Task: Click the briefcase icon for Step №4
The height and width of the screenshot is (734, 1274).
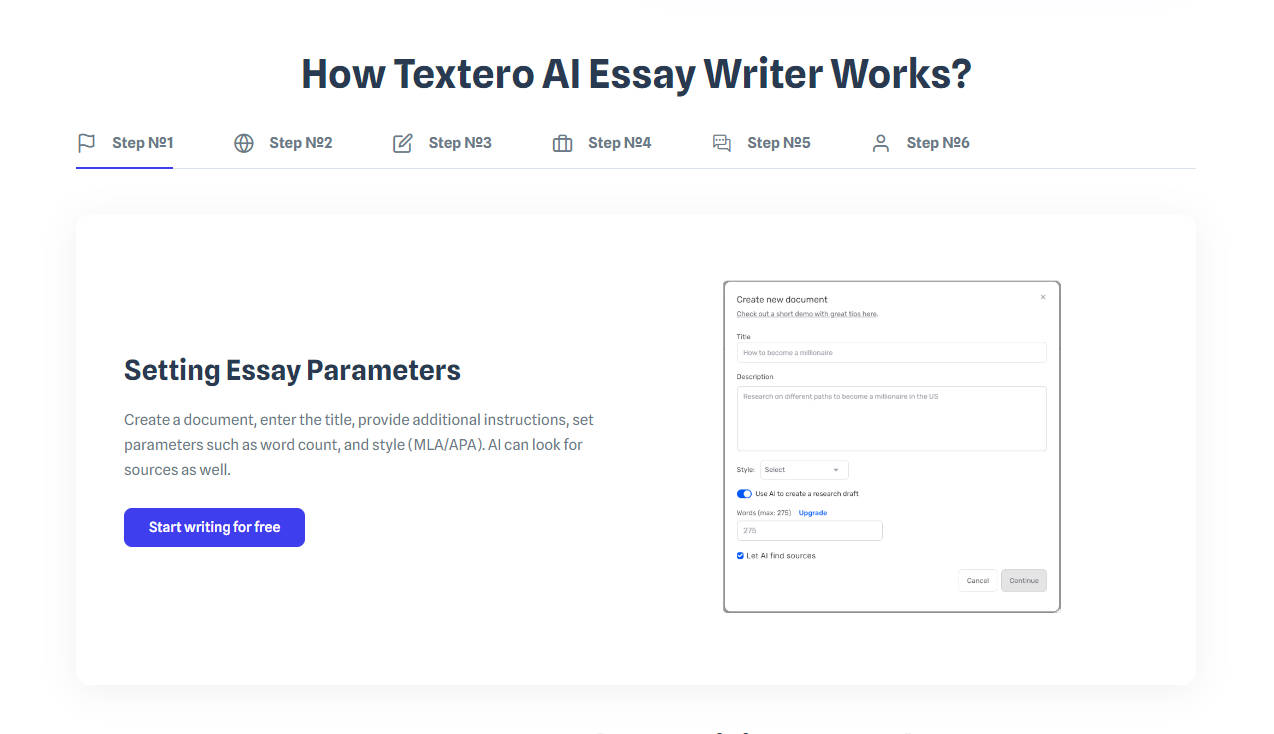Action: [x=562, y=143]
